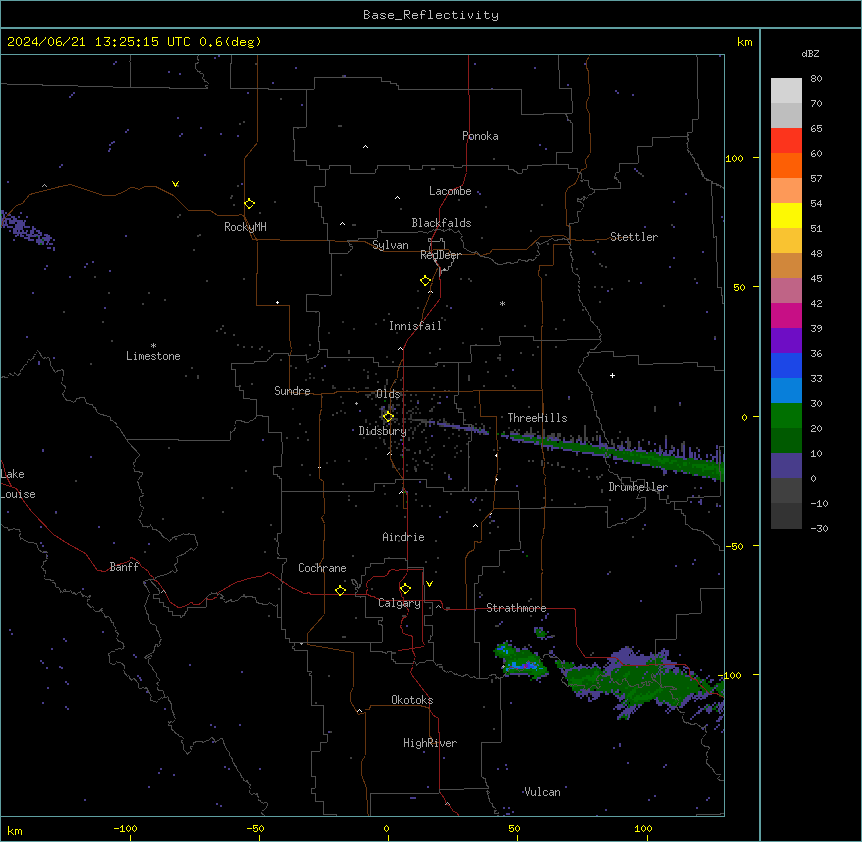Click the yellow marker near RockyMH
Viewport: 862px width, 842px height.
pyautogui.click(x=250, y=204)
